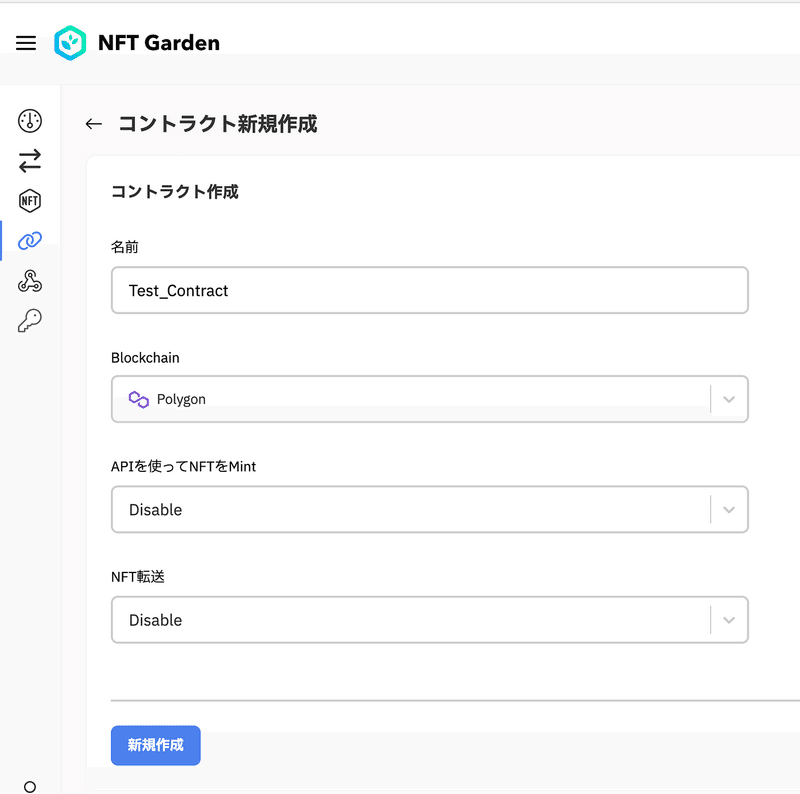Expand the Blockchain dropdown chevron
Image resolution: width=800 pixels, height=794 pixels.
tap(729, 399)
